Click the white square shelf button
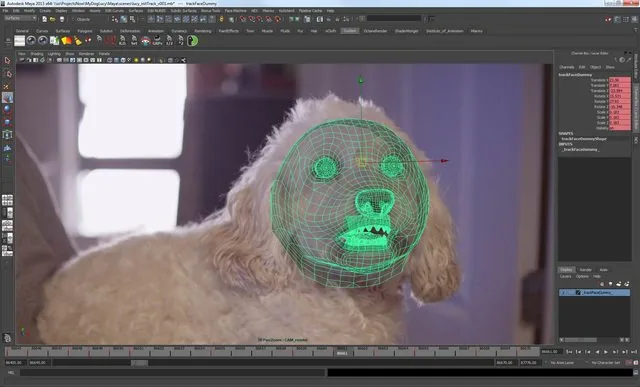 pyautogui.click(x=20, y=40)
